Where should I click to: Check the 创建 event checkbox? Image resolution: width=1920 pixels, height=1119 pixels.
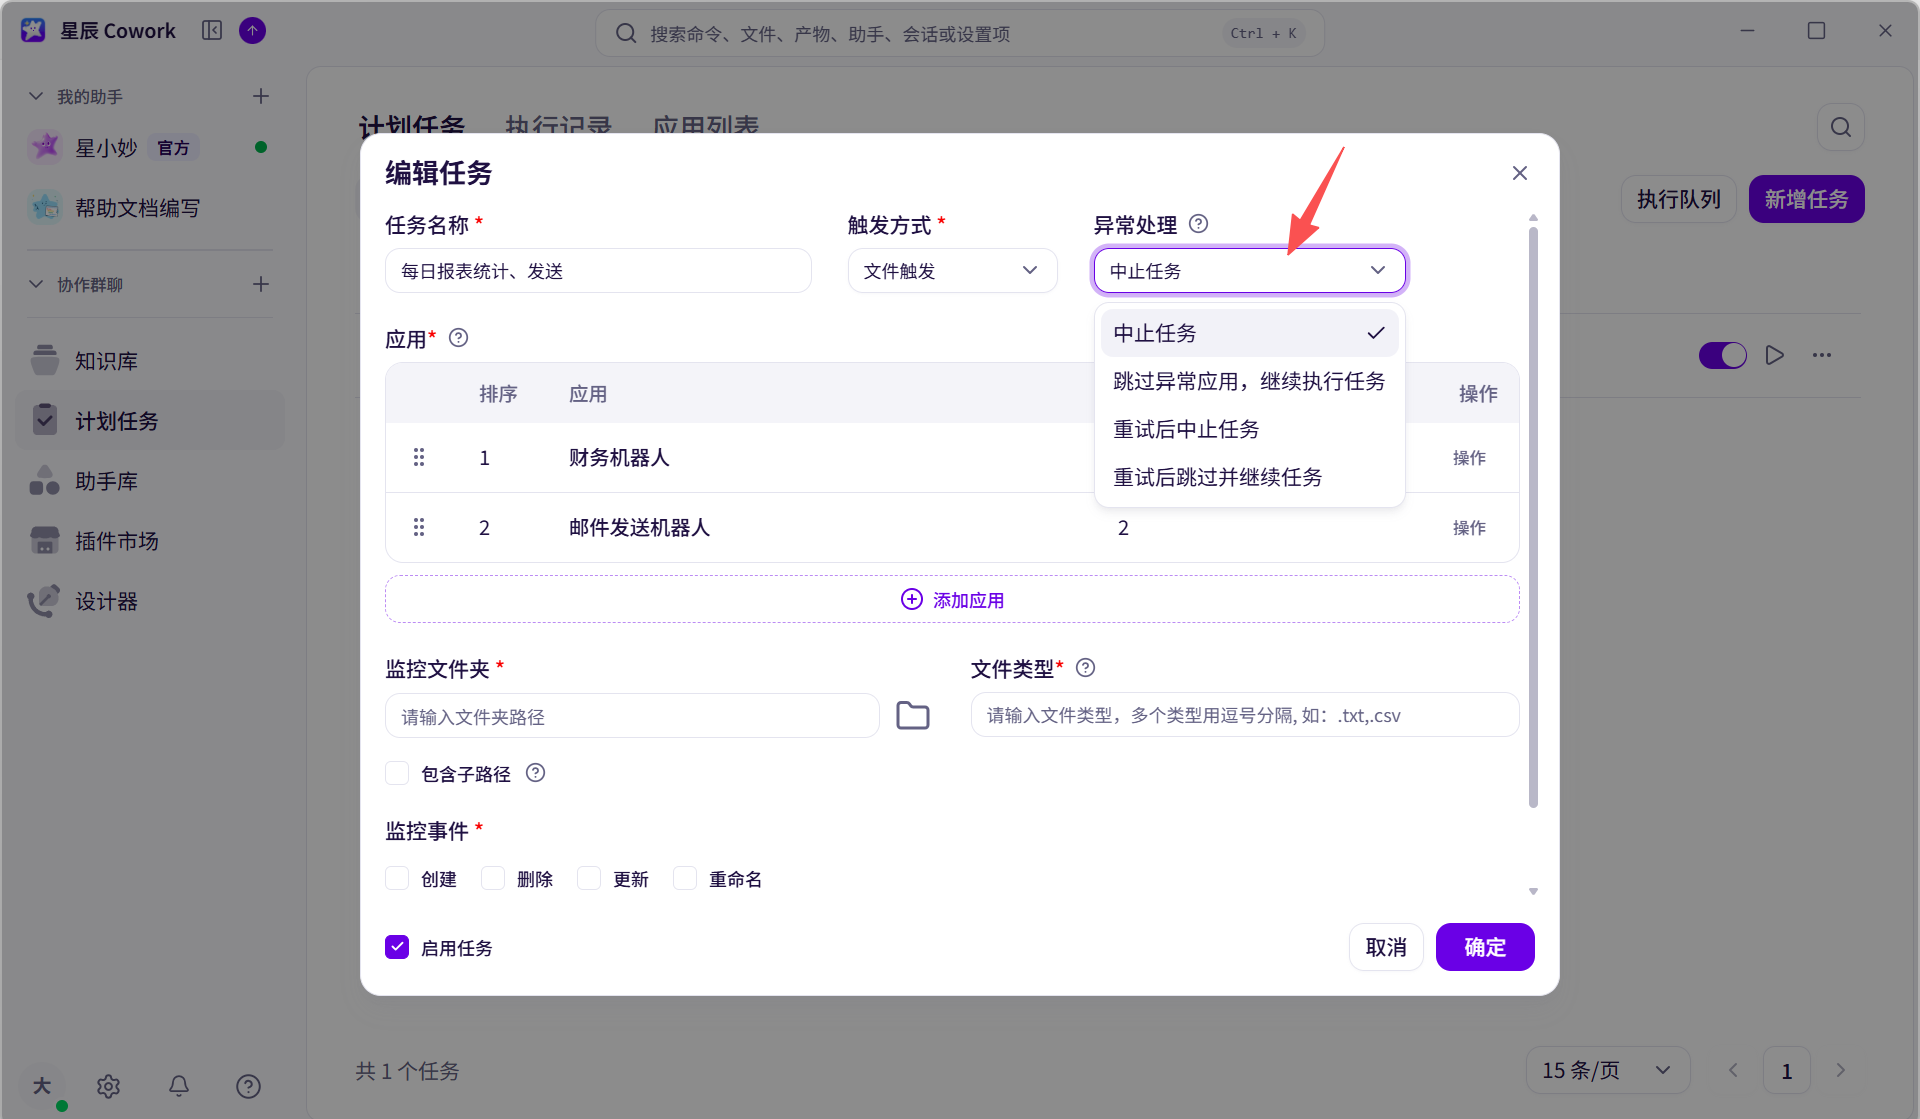click(x=397, y=878)
